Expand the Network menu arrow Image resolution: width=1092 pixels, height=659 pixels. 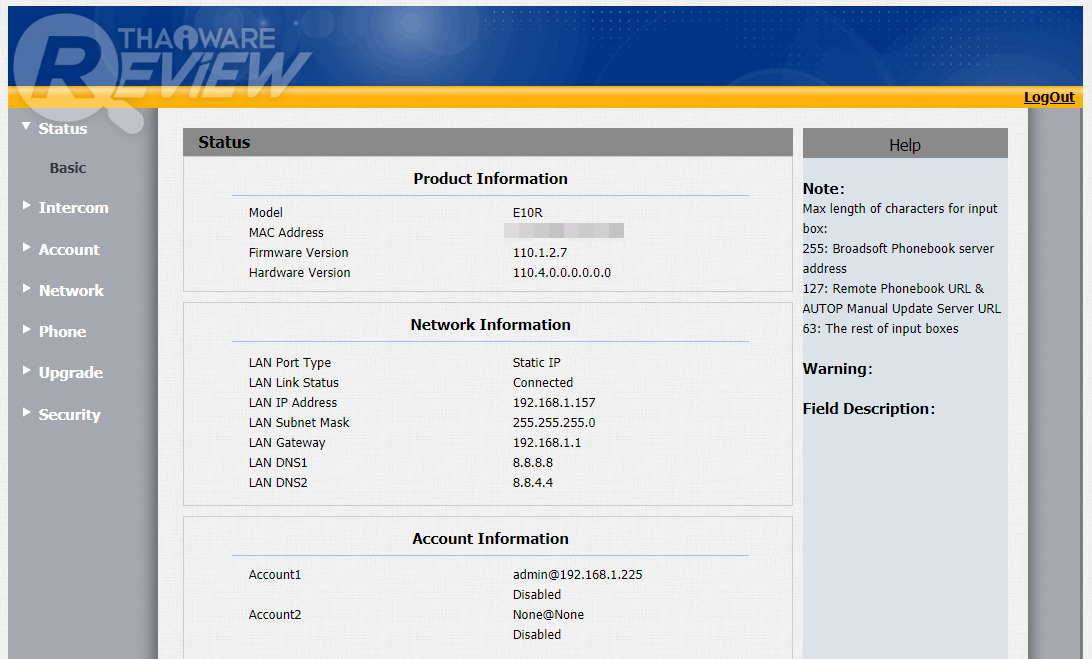pos(26,288)
